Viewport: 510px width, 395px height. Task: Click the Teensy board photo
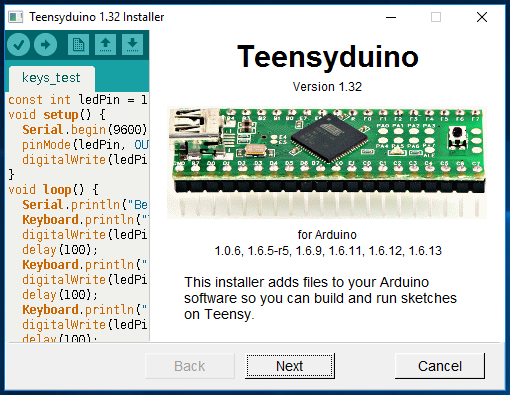coord(327,162)
